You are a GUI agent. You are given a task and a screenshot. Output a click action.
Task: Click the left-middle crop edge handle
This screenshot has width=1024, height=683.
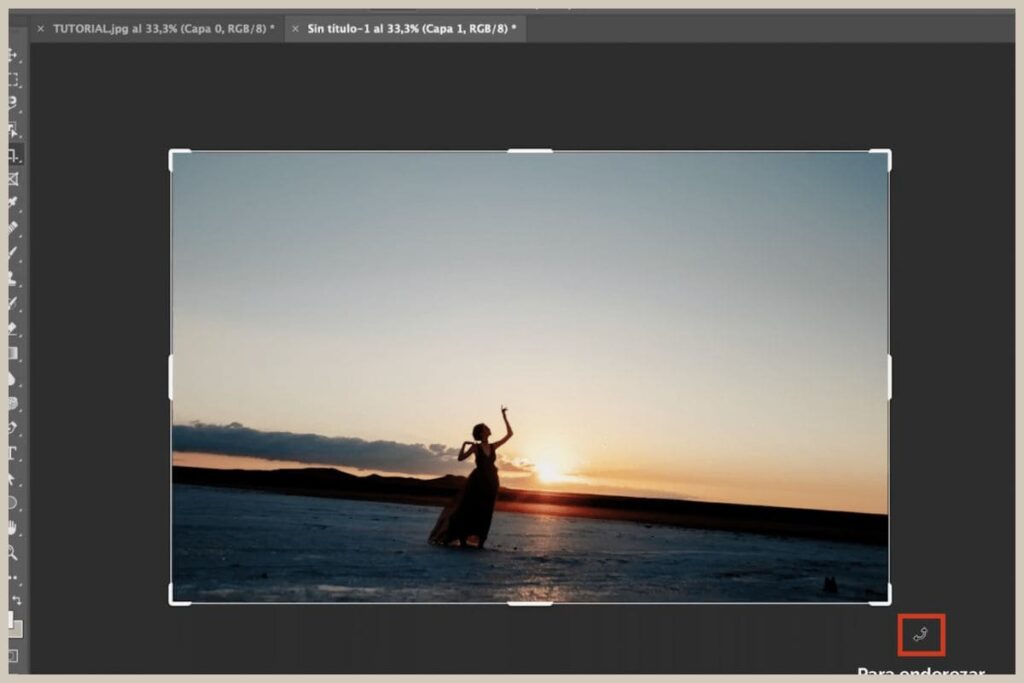(x=171, y=377)
